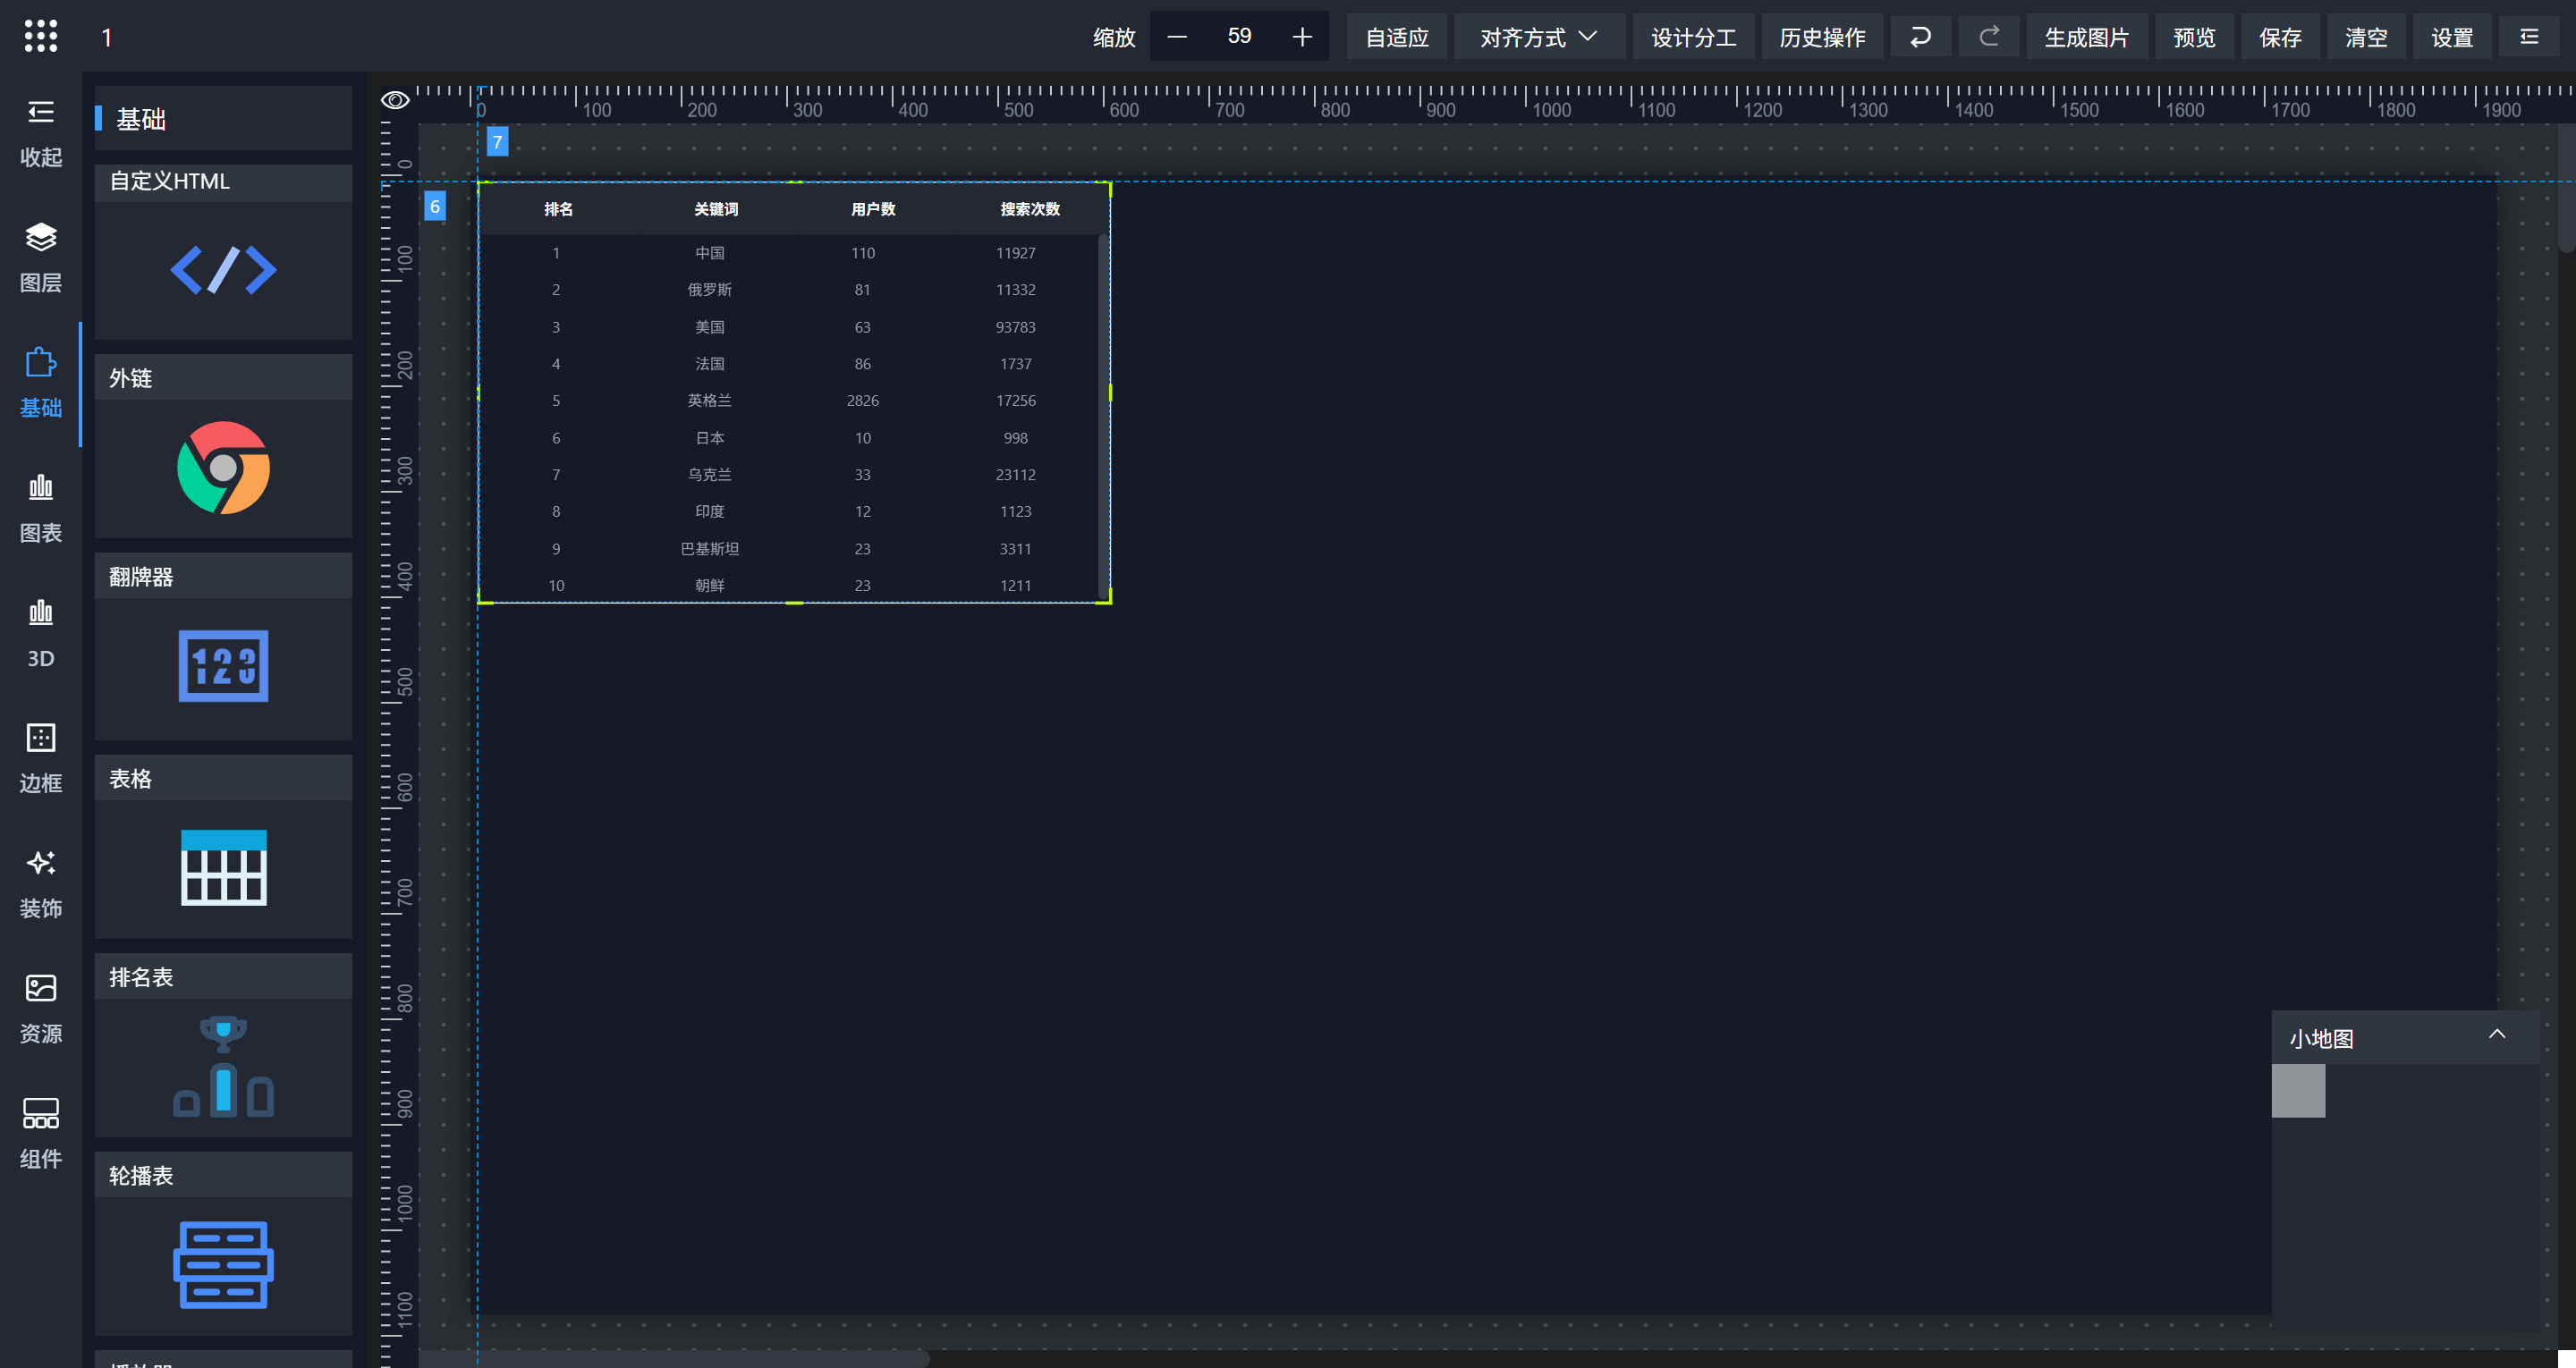Pick the 123 flip counter component
The width and height of the screenshot is (2576, 1368).
(x=223, y=666)
